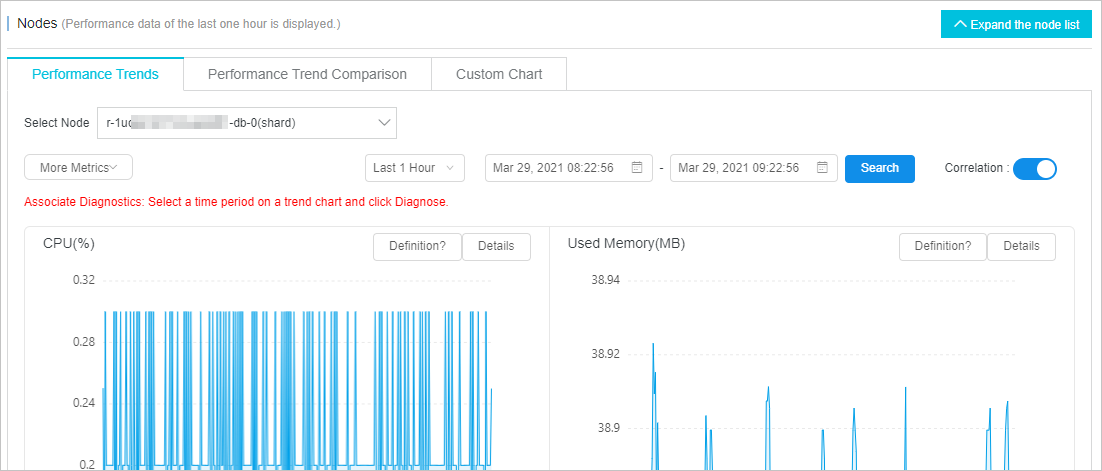
Task: Click the 38.9 memory axis label
Action: click(609, 427)
